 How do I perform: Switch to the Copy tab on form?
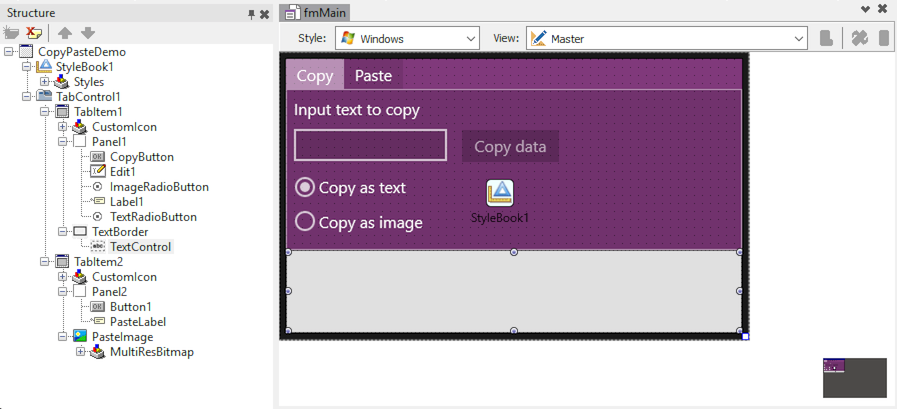pos(315,76)
